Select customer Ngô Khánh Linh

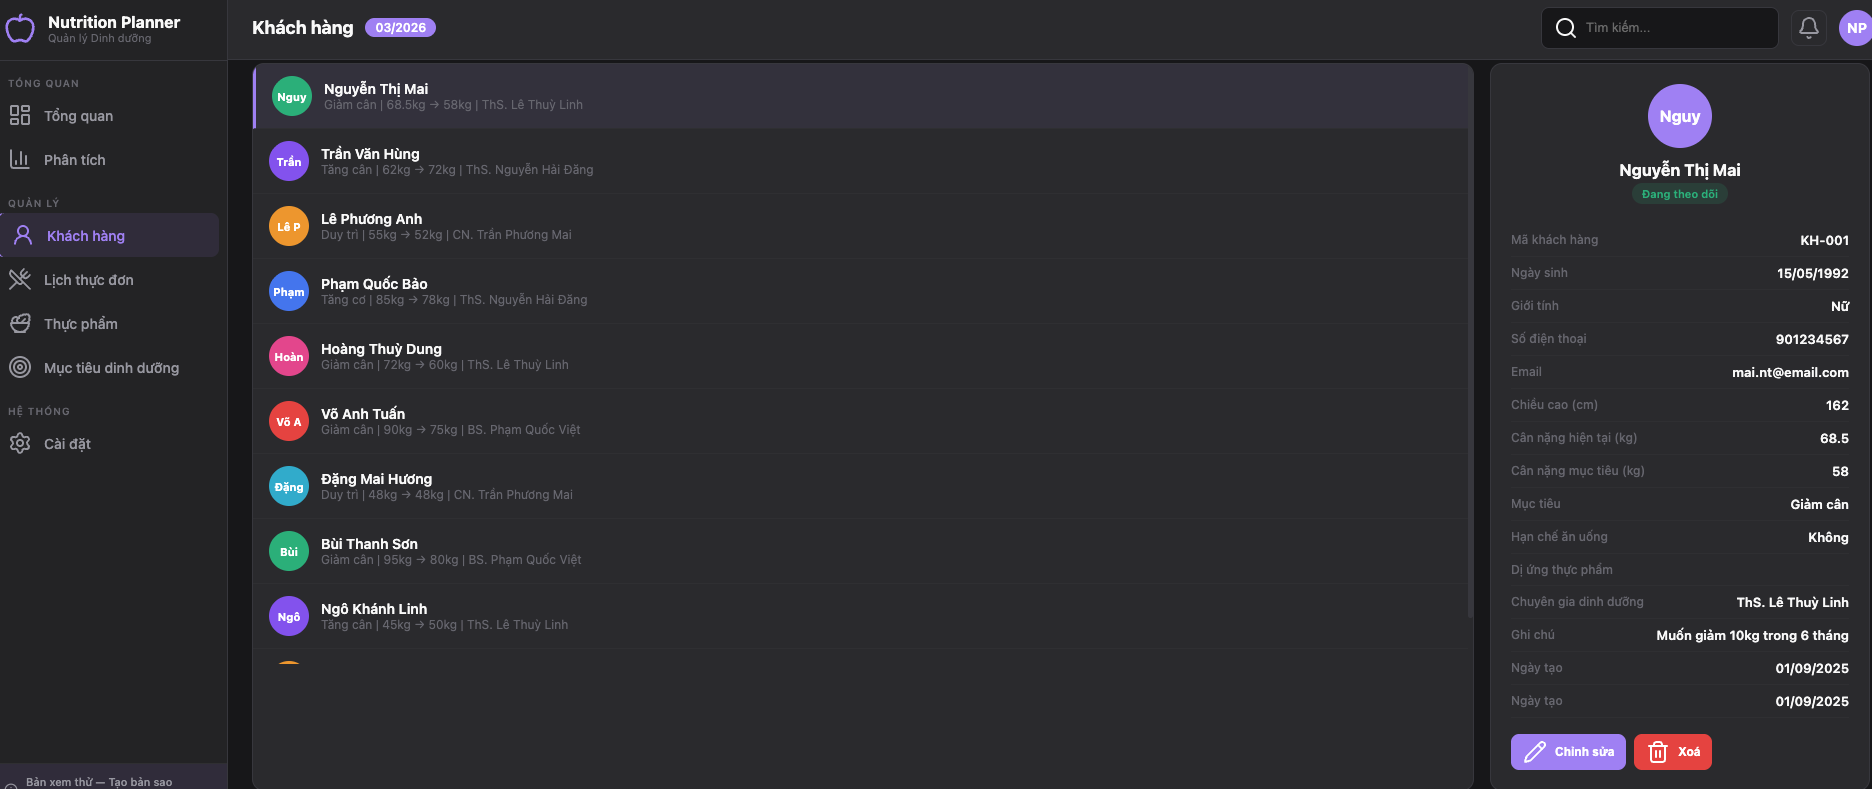pos(861,616)
